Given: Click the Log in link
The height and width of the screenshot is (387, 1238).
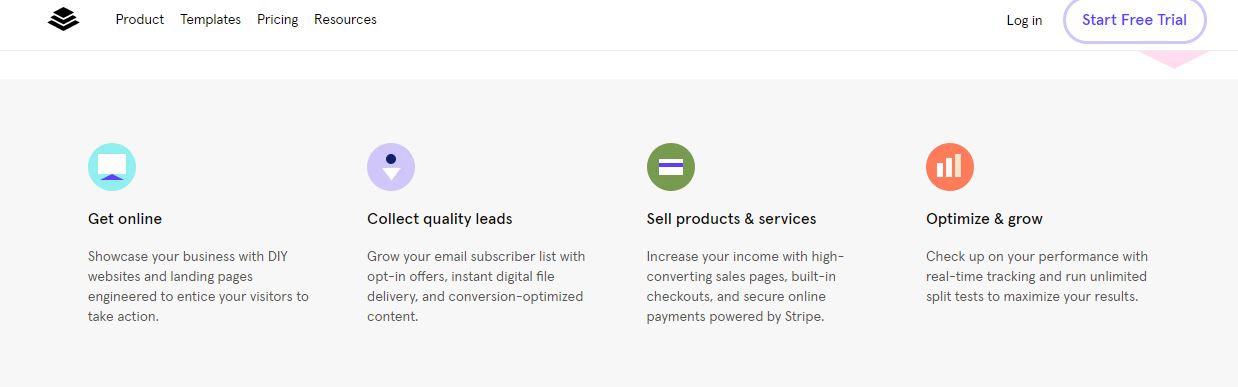Looking at the screenshot, I should (1024, 20).
